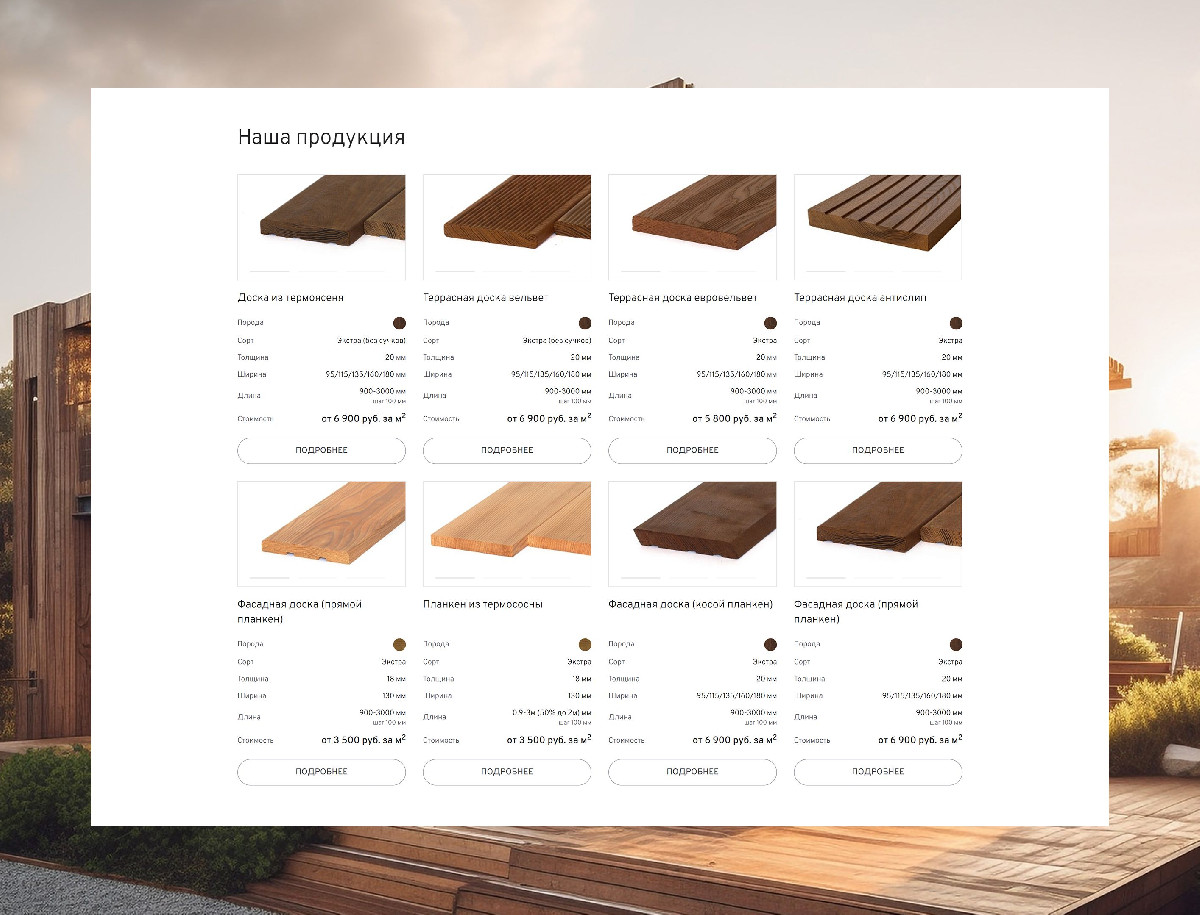This screenshot has height=915, width=1200.
Task: Open the Планкен из термососны product image
Action: point(507,533)
